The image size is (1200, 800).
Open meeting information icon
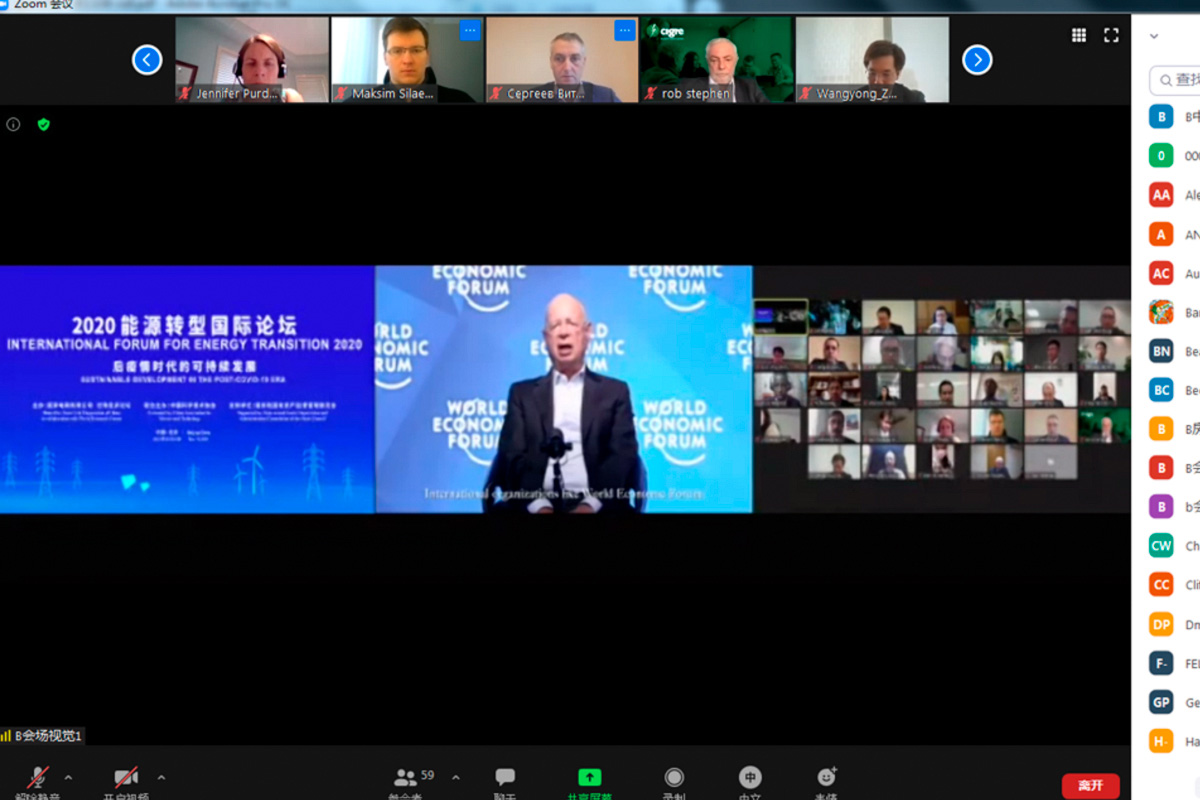[13, 125]
